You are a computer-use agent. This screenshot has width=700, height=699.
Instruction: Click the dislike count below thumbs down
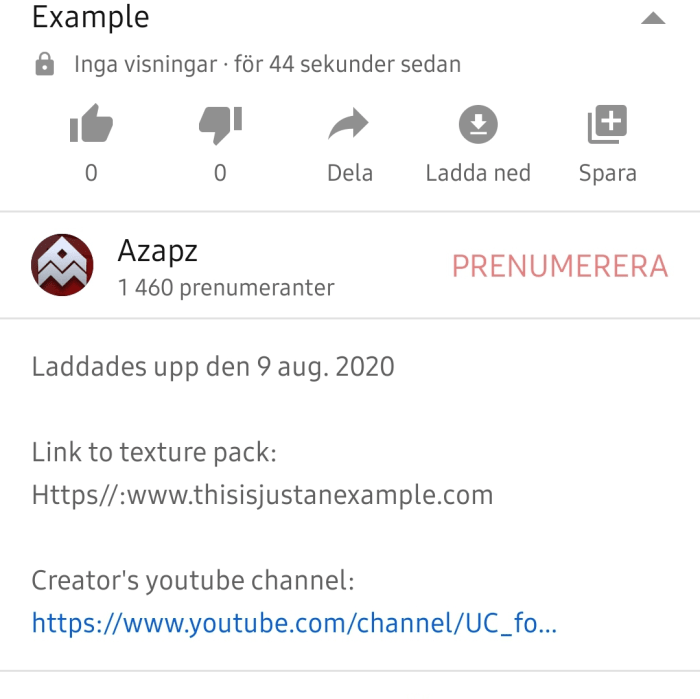(220, 173)
